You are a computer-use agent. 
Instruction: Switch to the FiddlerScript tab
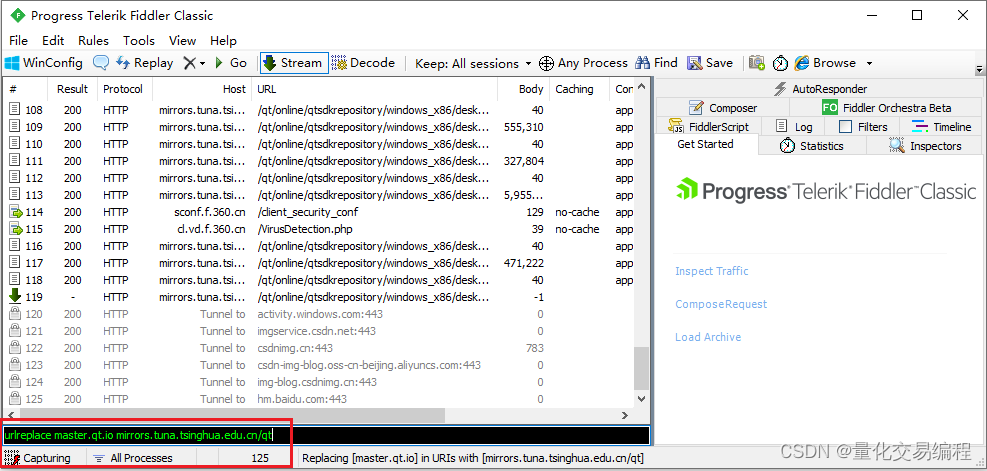[708, 127]
